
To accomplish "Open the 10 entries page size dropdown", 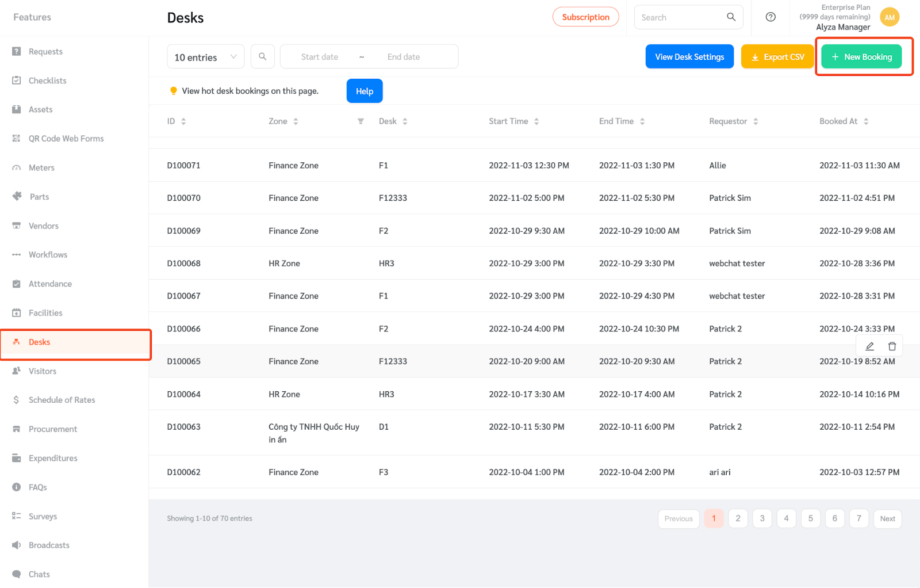I will click(205, 56).
